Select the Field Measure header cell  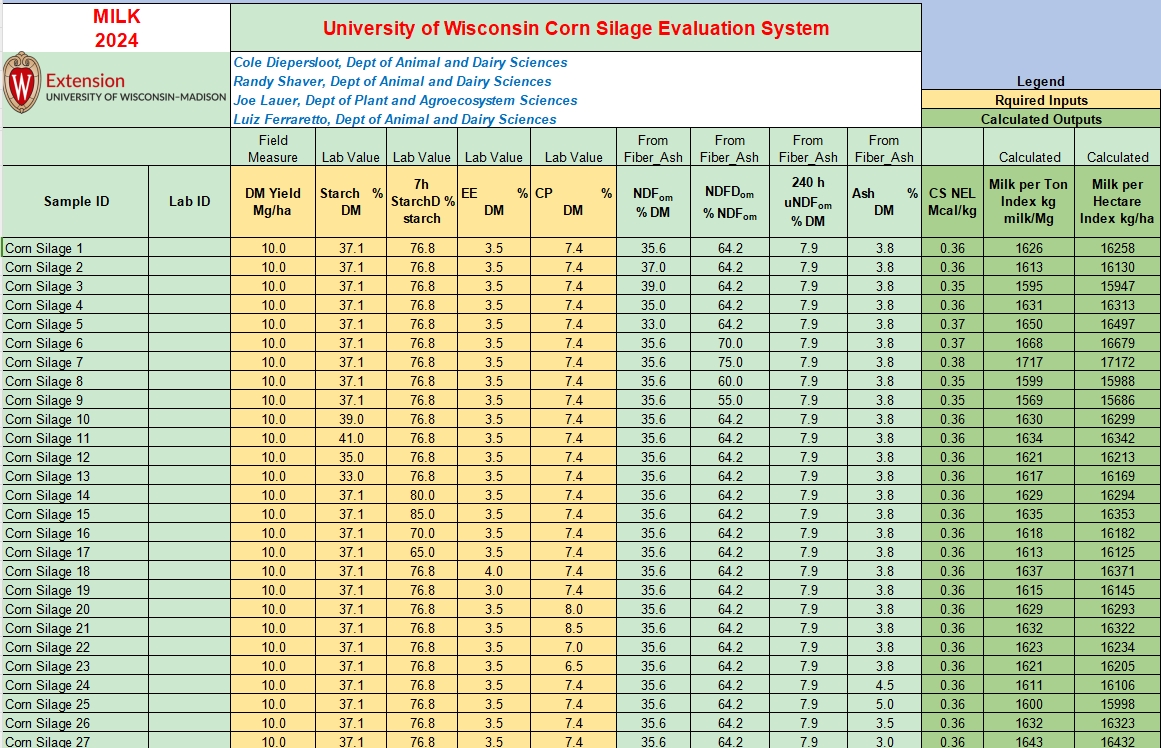[273, 148]
